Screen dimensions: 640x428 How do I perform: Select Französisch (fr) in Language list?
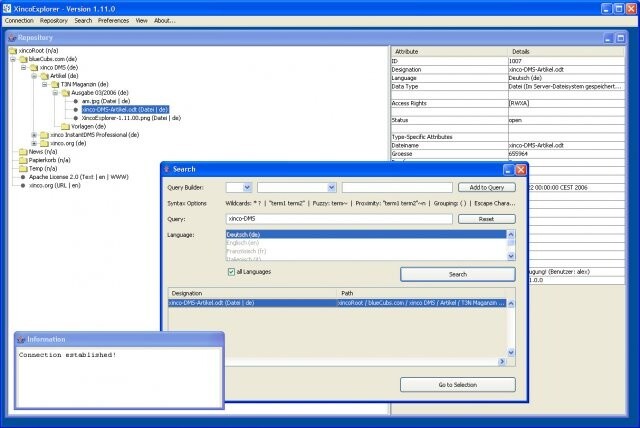click(x=366, y=251)
